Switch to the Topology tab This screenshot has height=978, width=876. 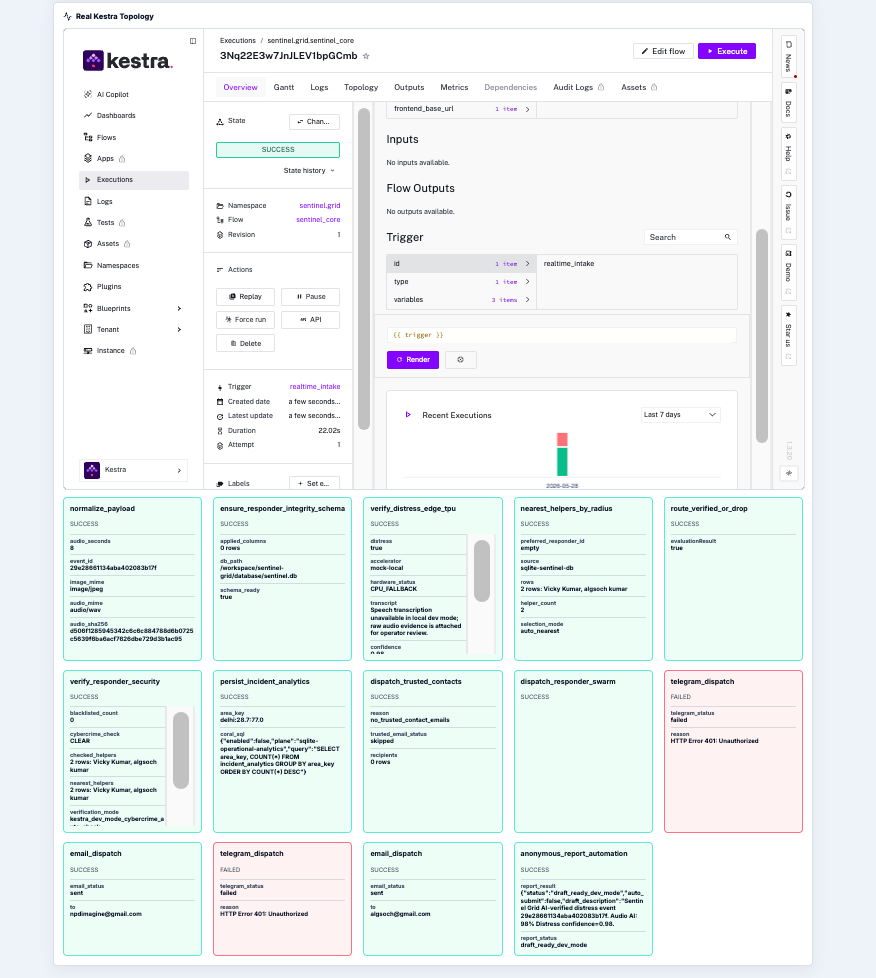(x=361, y=87)
